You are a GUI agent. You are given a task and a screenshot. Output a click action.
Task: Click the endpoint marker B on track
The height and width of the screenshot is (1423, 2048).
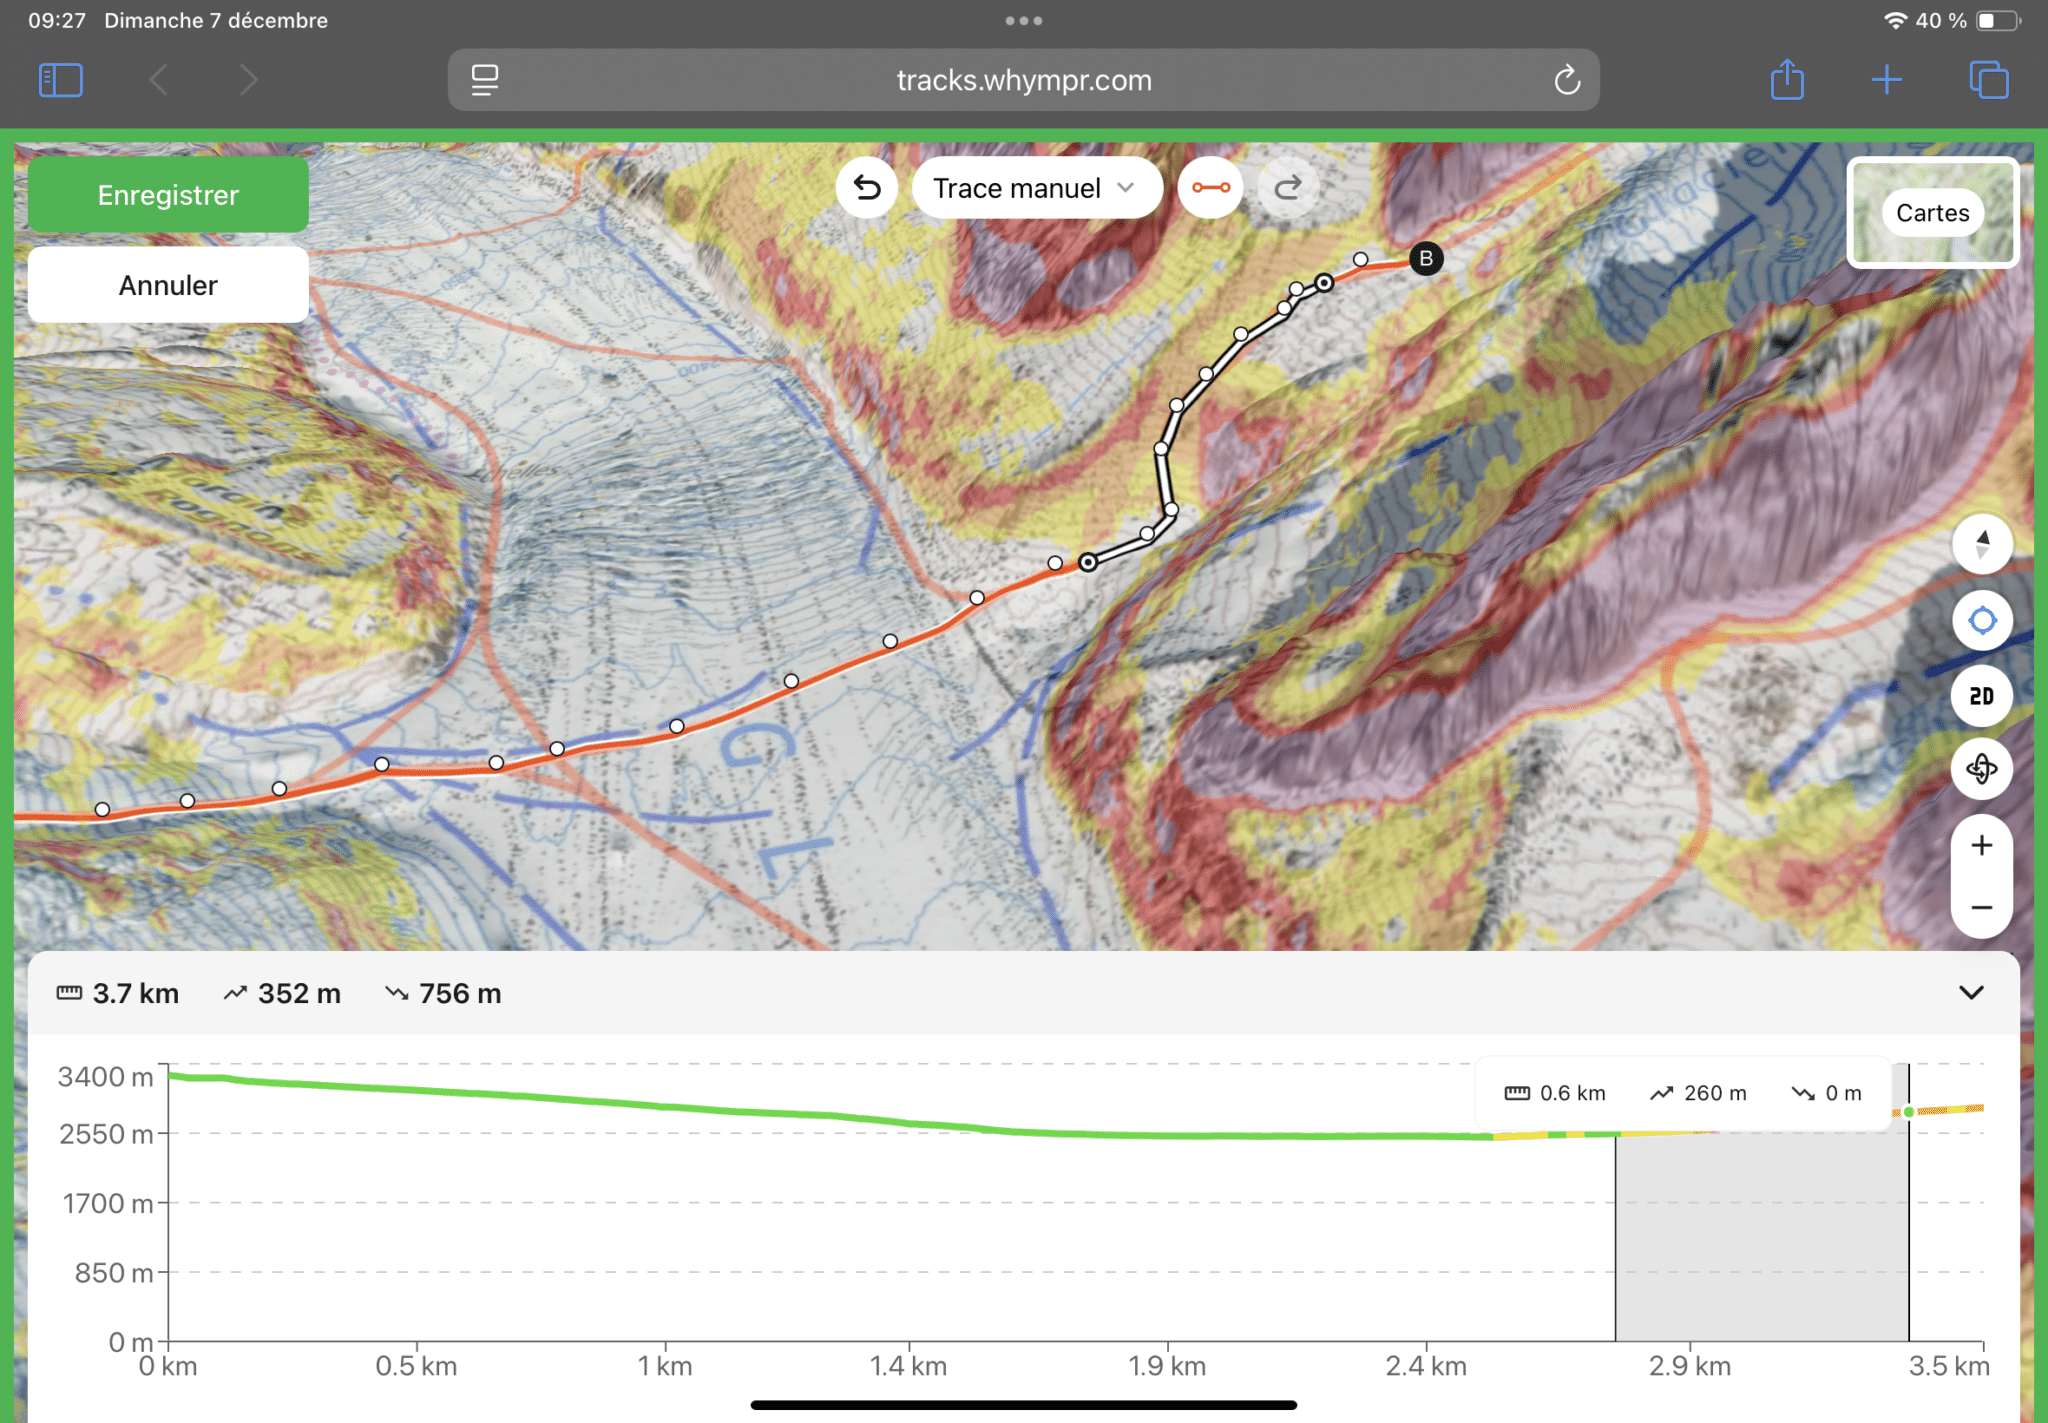(x=1426, y=258)
